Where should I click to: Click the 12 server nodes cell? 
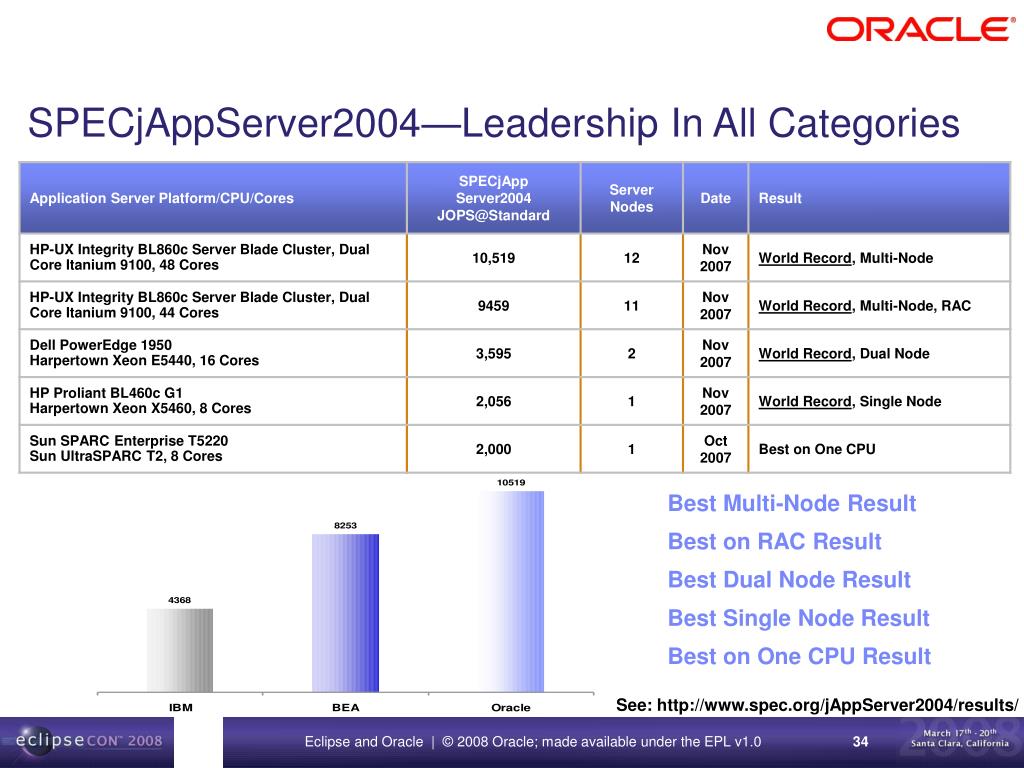[x=632, y=258]
